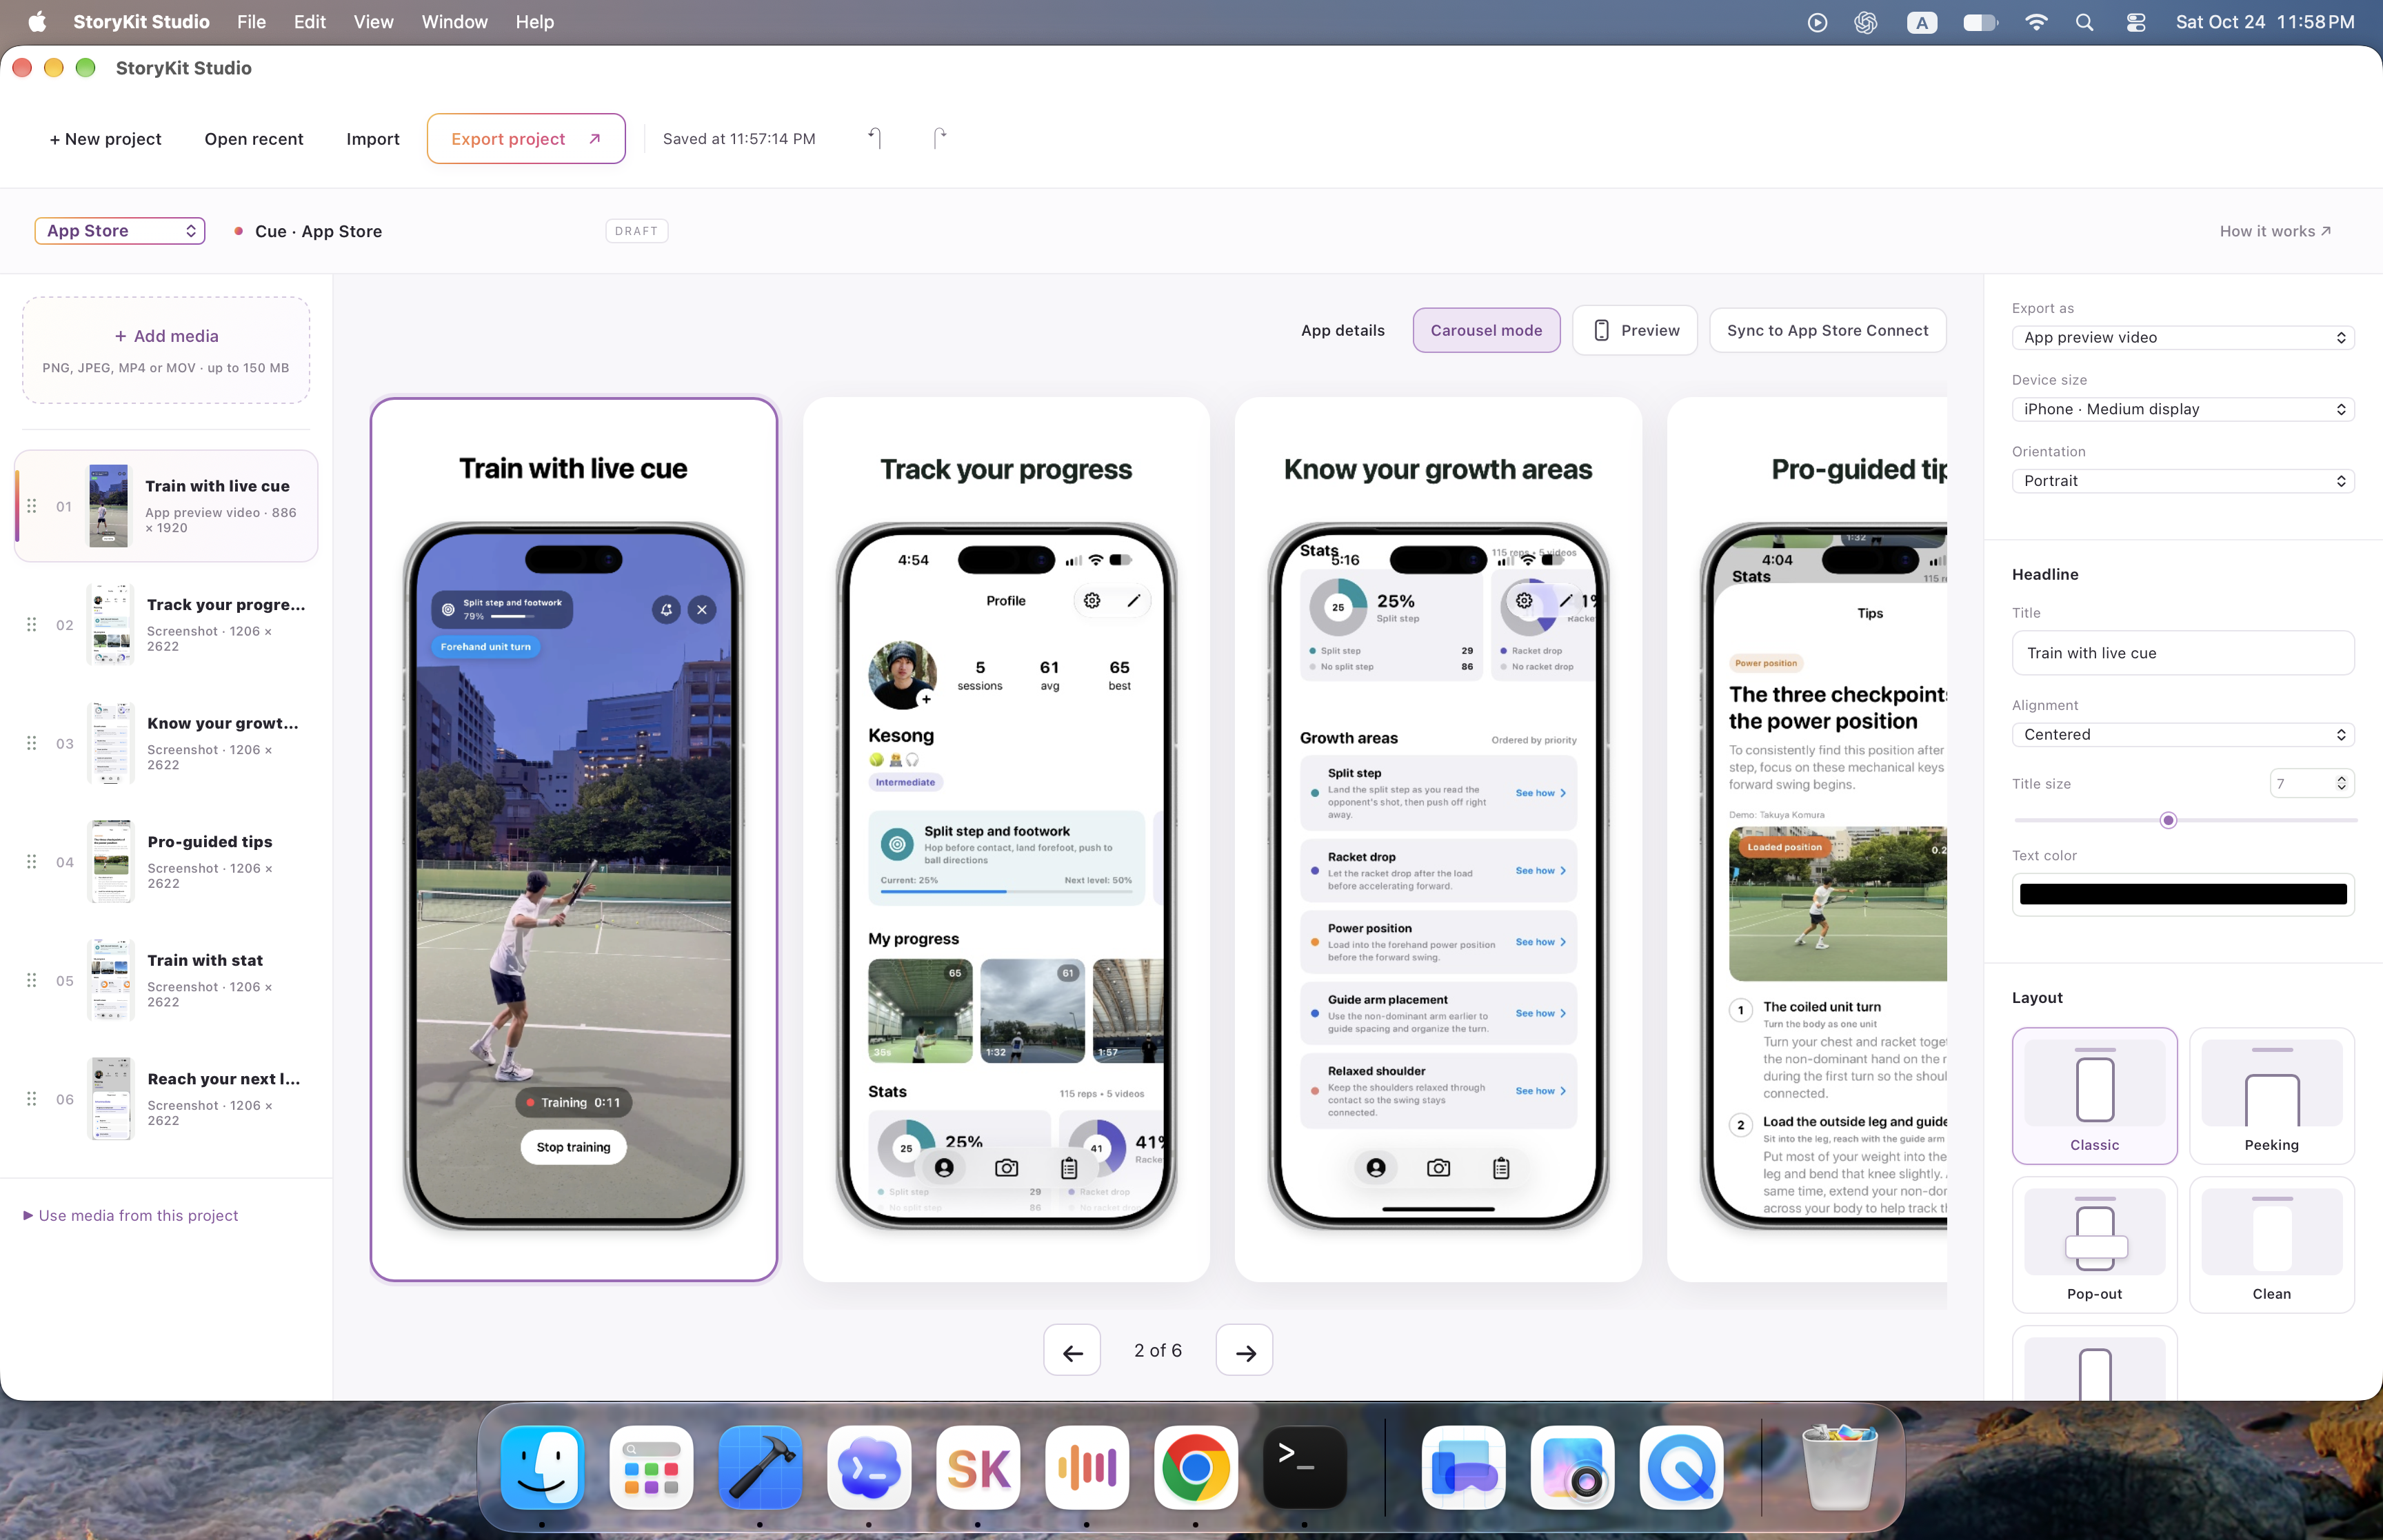Viewport: 2383px width, 1540px height.
Task: Click the Title size slider handle
Action: coord(2168,820)
